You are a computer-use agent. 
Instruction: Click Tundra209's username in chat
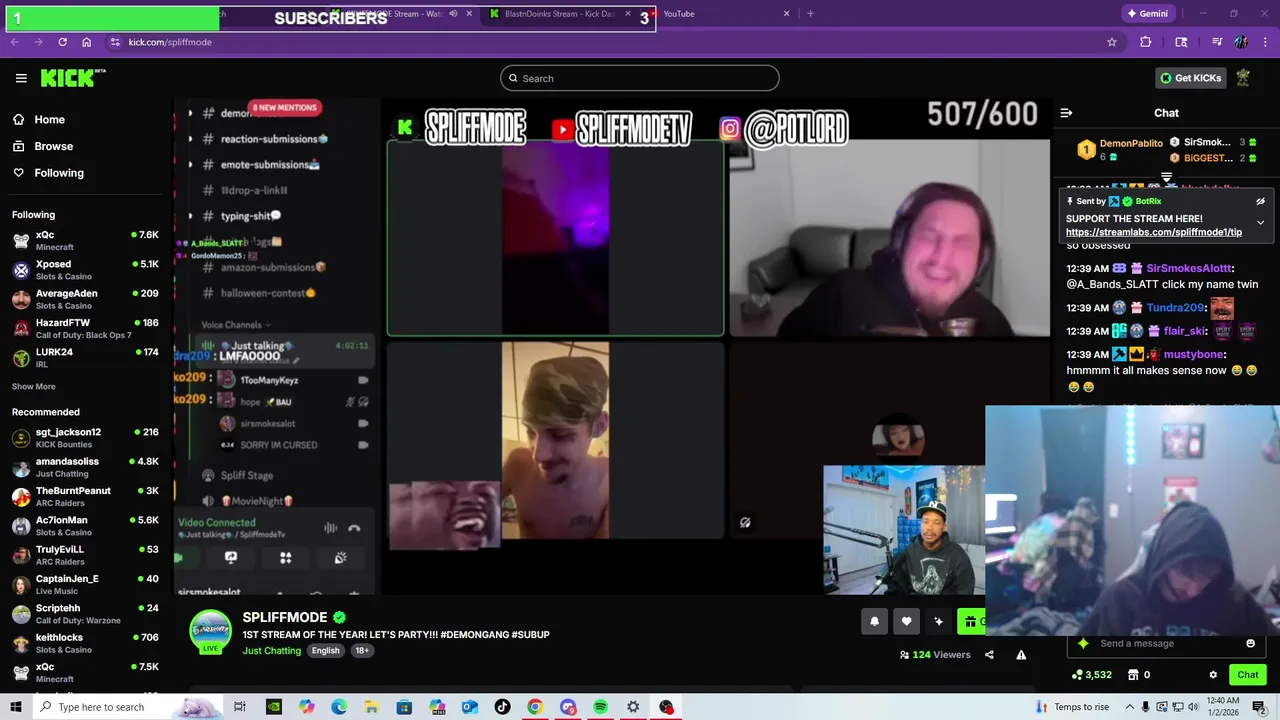coord(1175,308)
